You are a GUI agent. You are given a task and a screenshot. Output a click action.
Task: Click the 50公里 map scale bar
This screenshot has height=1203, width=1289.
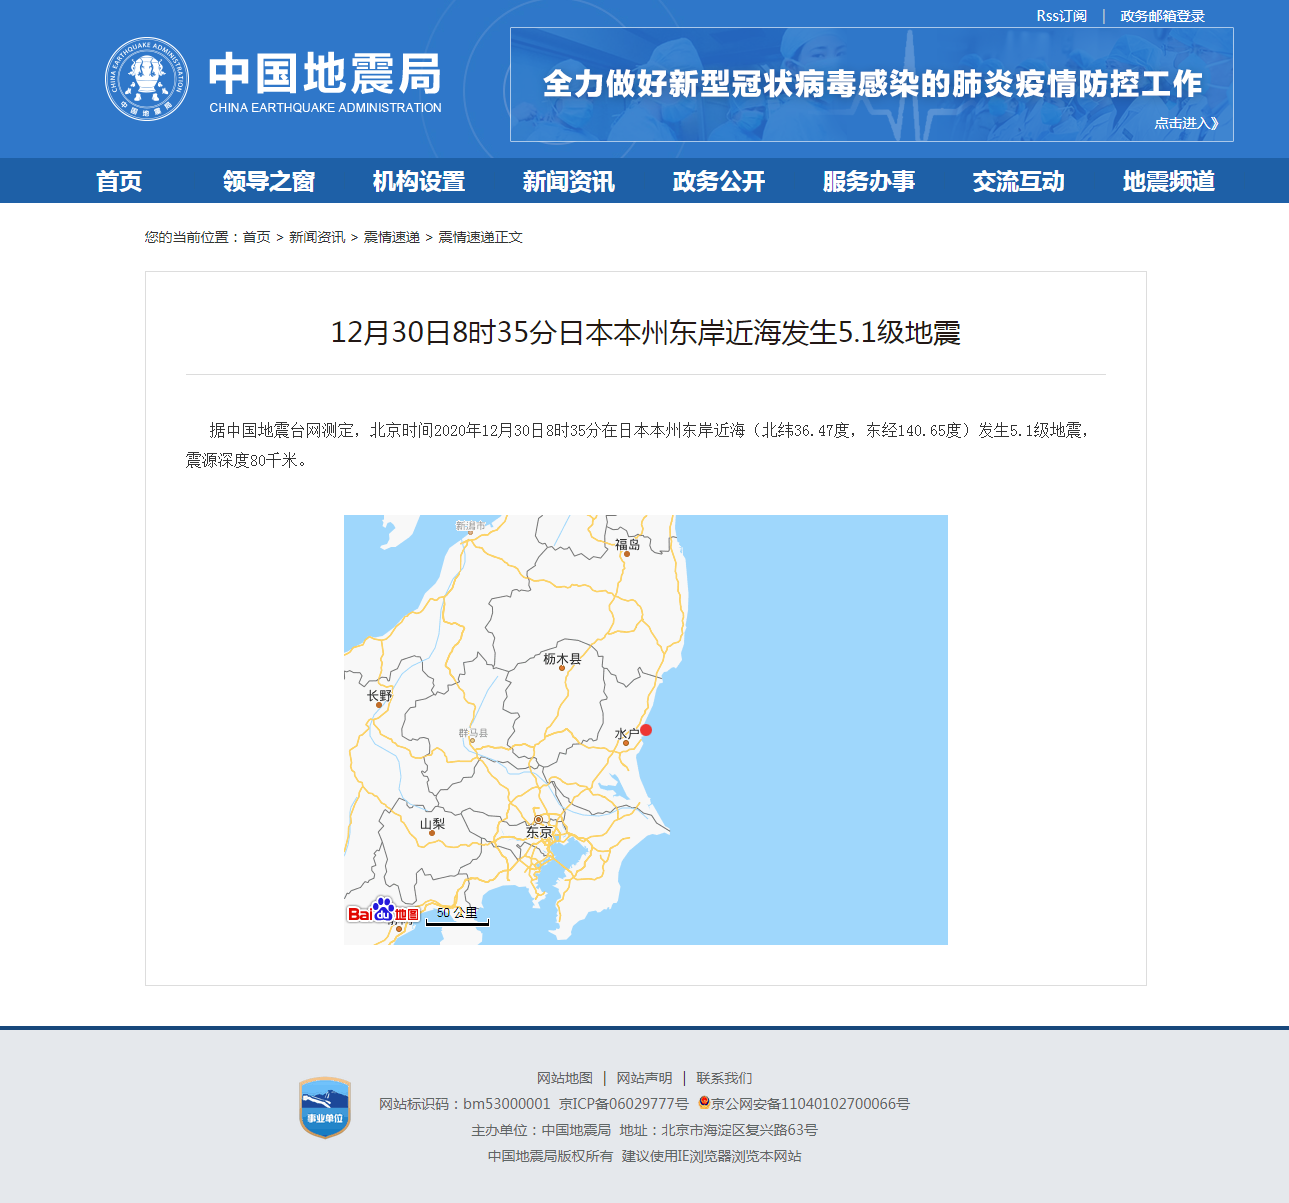[x=456, y=915]
